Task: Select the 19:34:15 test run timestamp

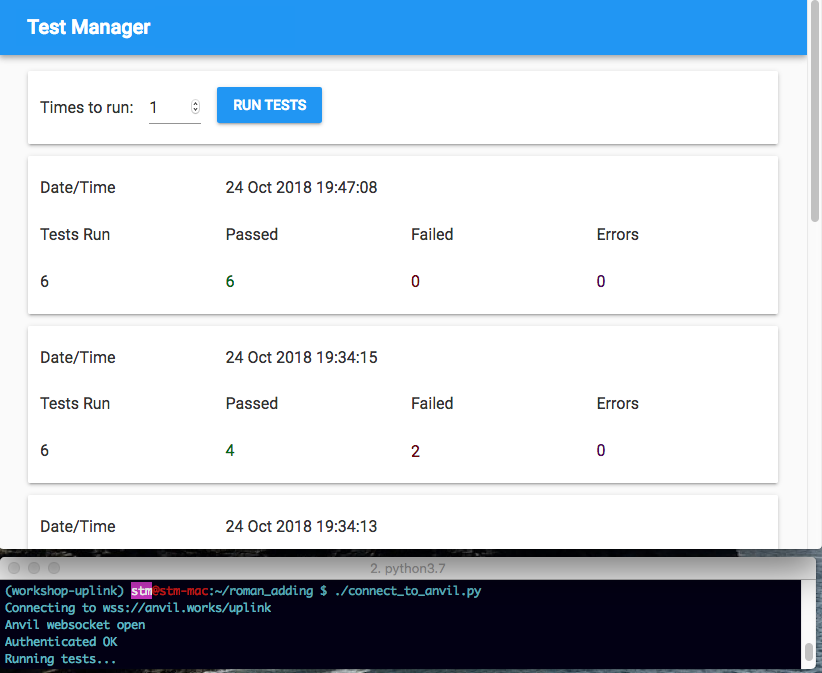Action: [301, 357]
